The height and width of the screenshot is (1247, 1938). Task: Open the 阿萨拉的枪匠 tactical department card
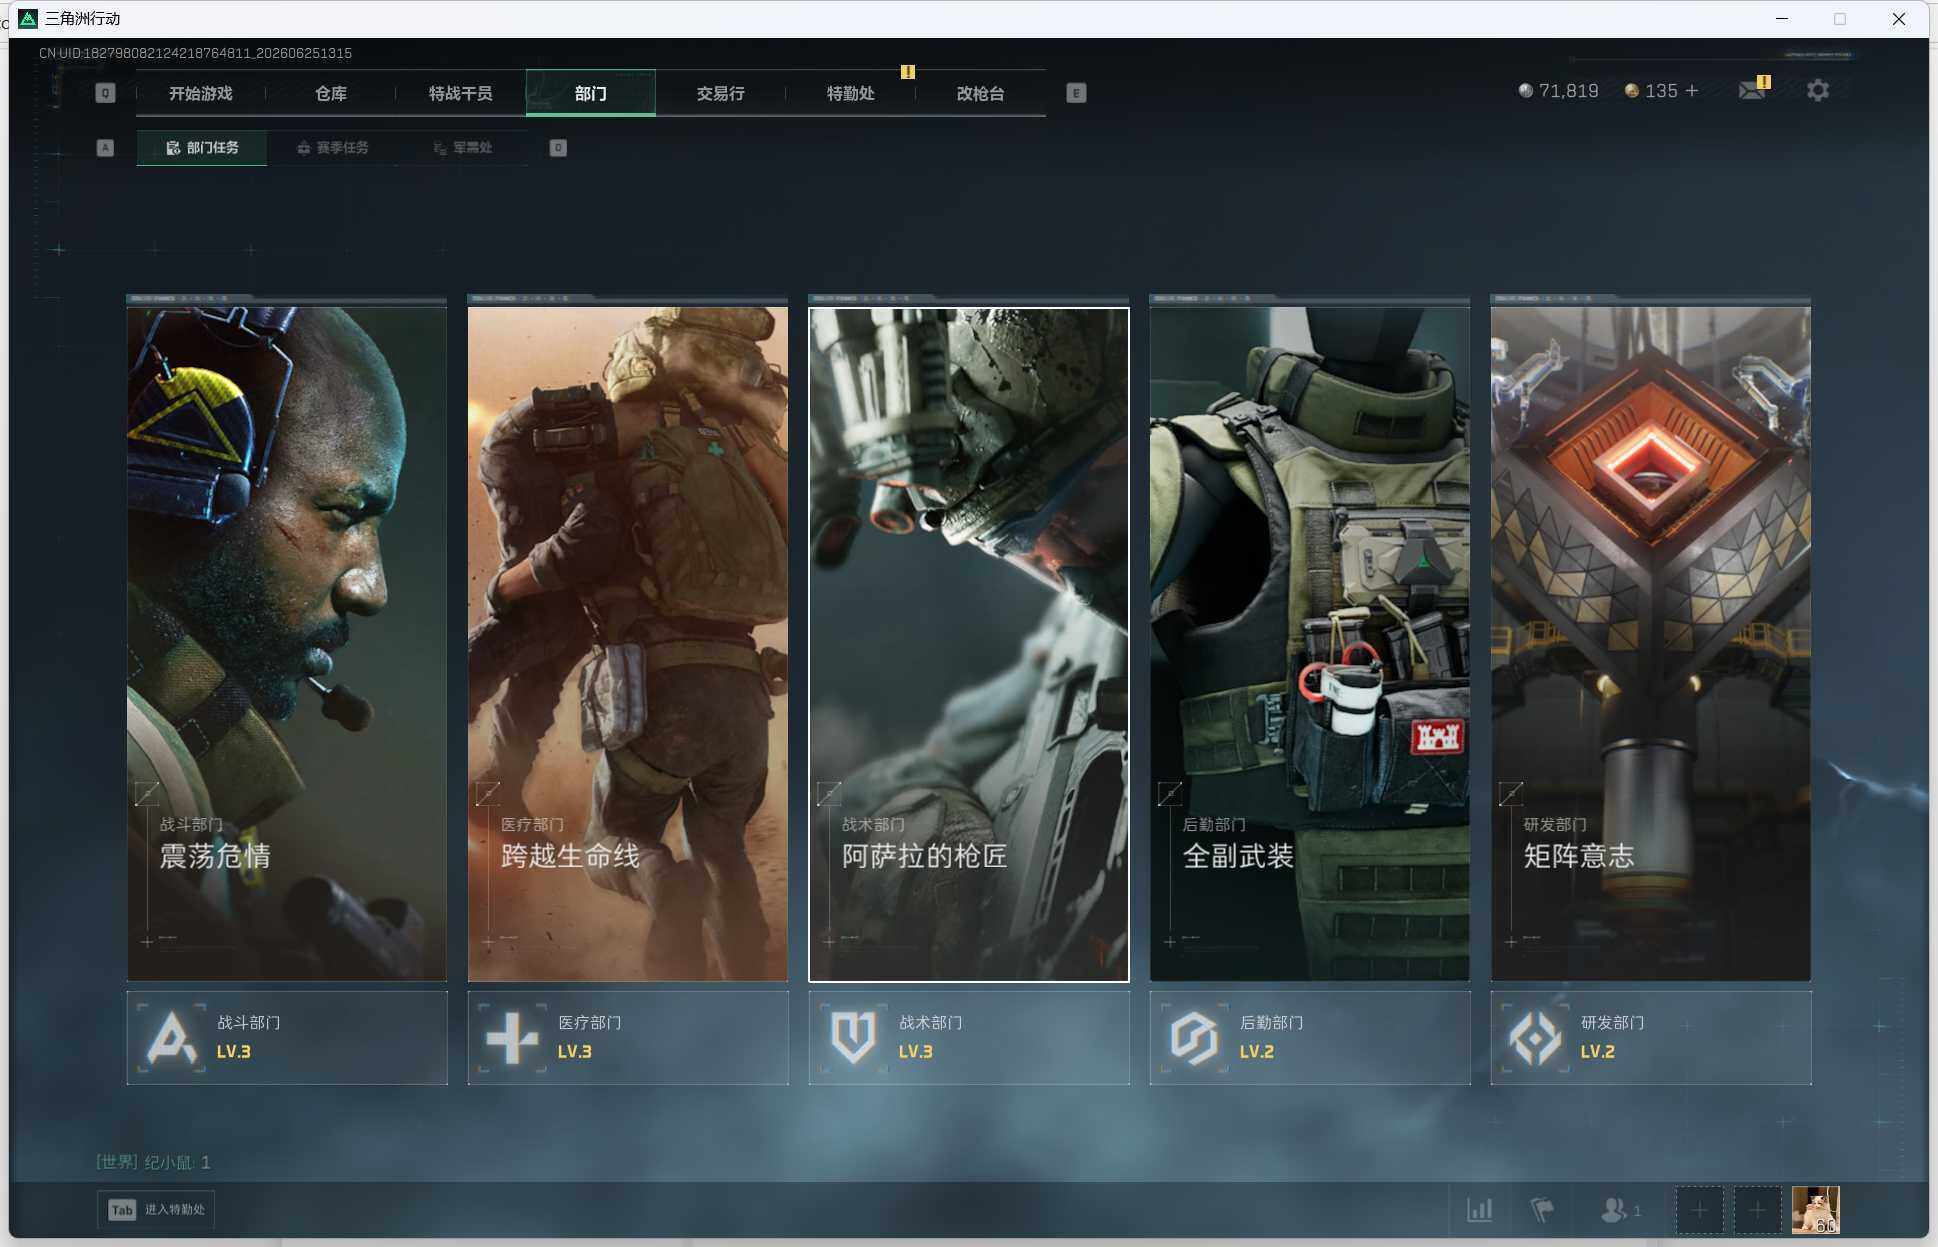pos(969,644)
